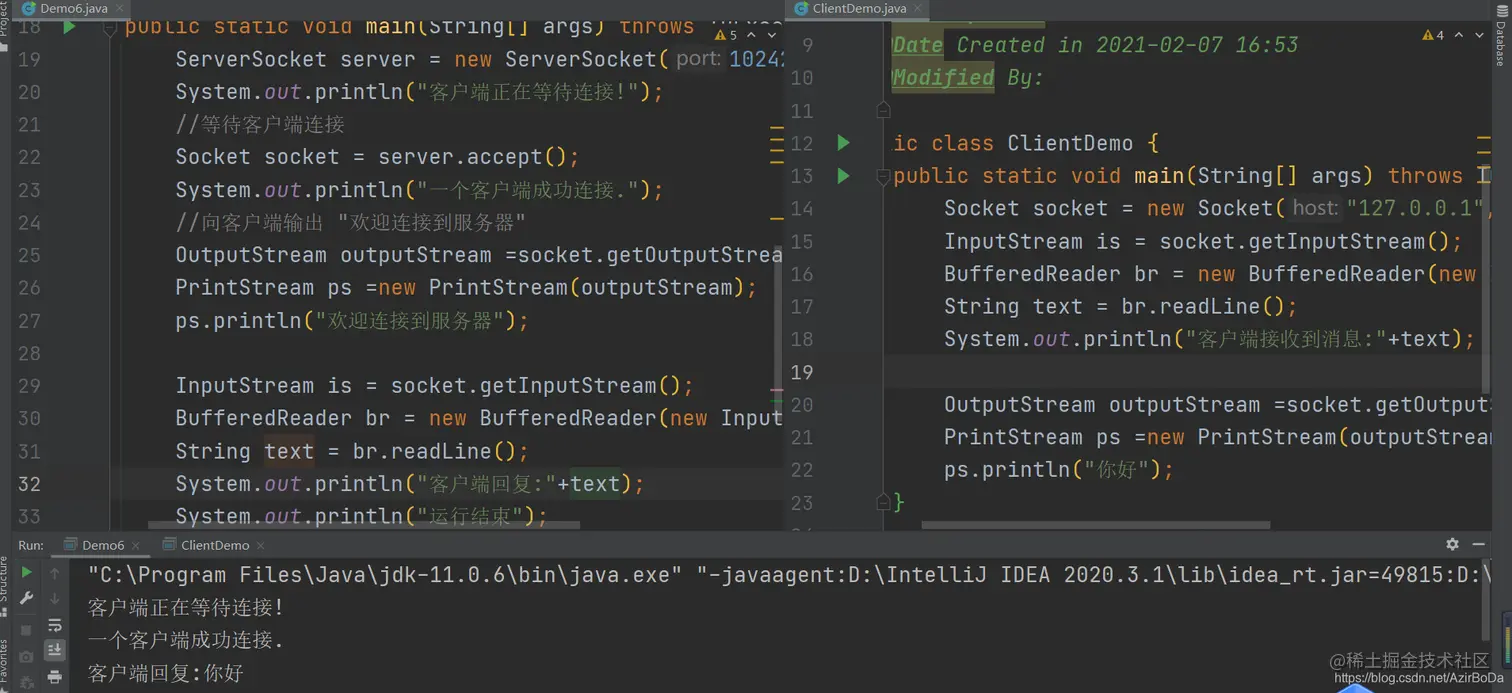Click 'String text = br.readLine();' in ClientDemo line 17
The image size is (1512, 693).
(1120, 306)
